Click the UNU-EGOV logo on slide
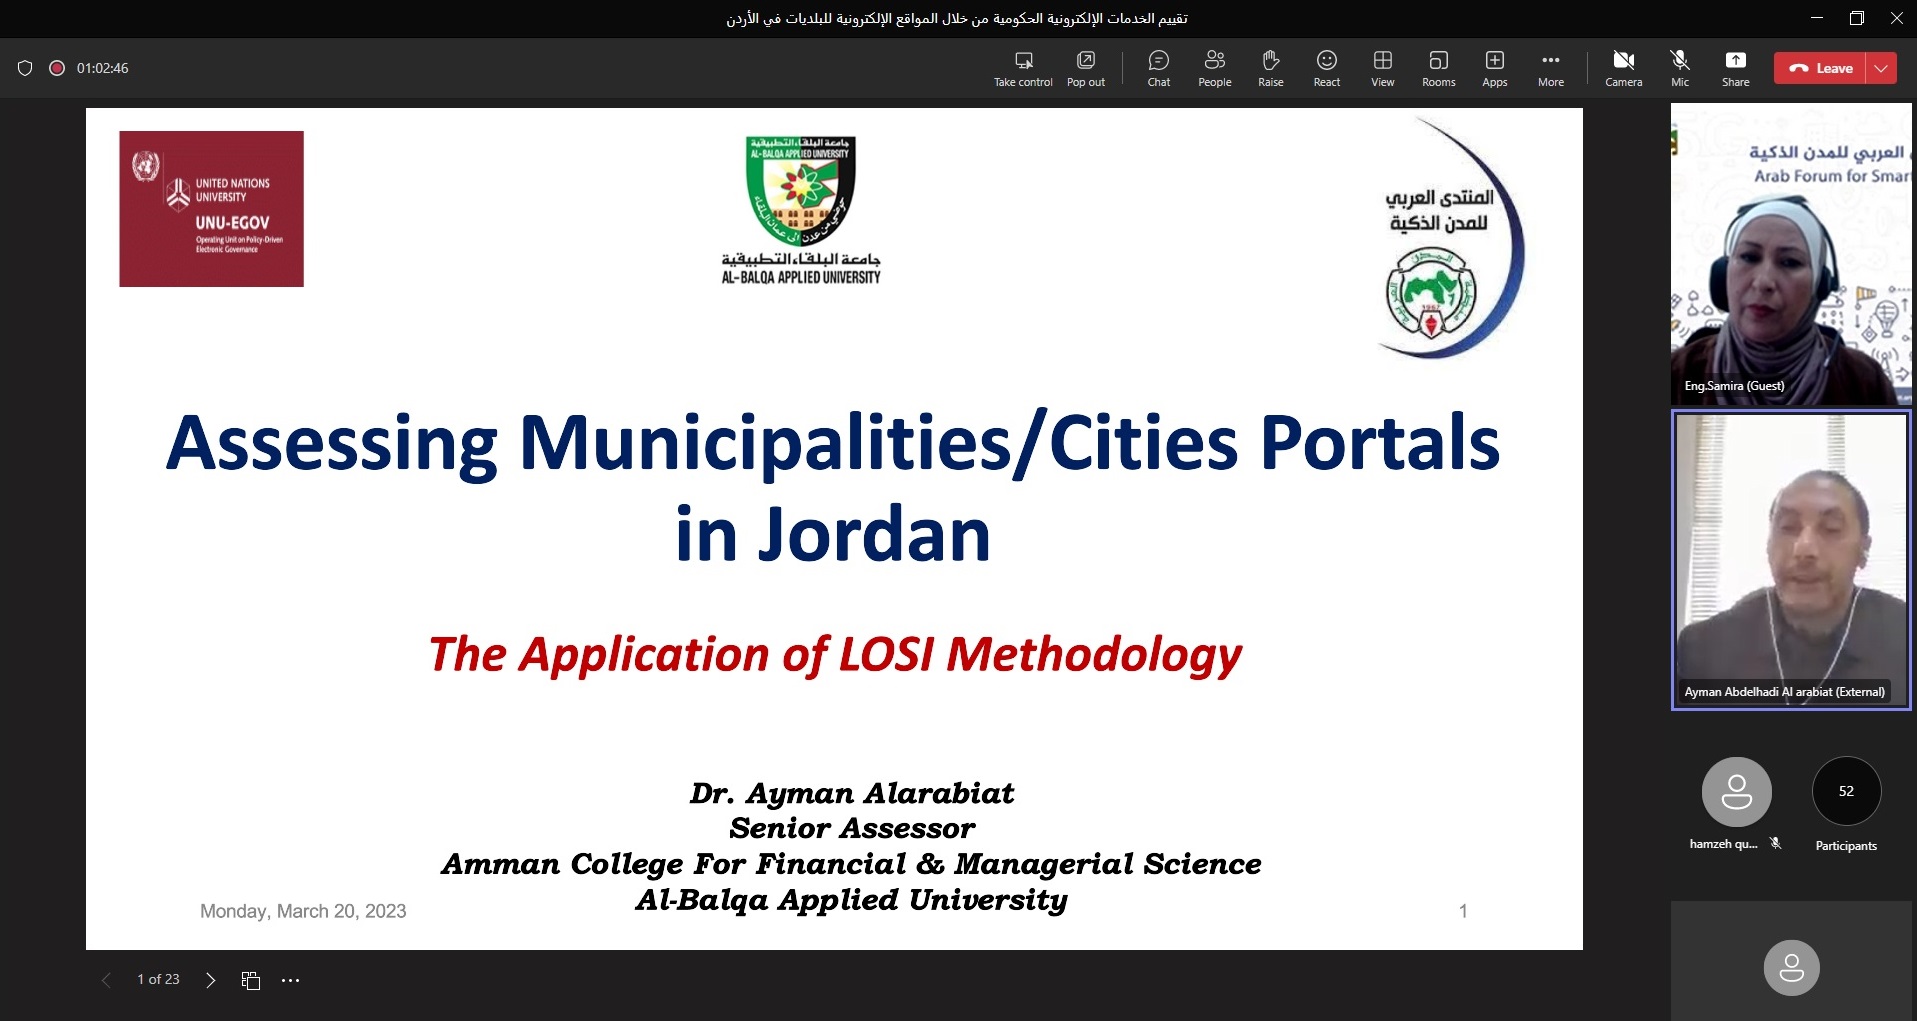Viewport: 1917px width, 1021px height. [211, 209]
